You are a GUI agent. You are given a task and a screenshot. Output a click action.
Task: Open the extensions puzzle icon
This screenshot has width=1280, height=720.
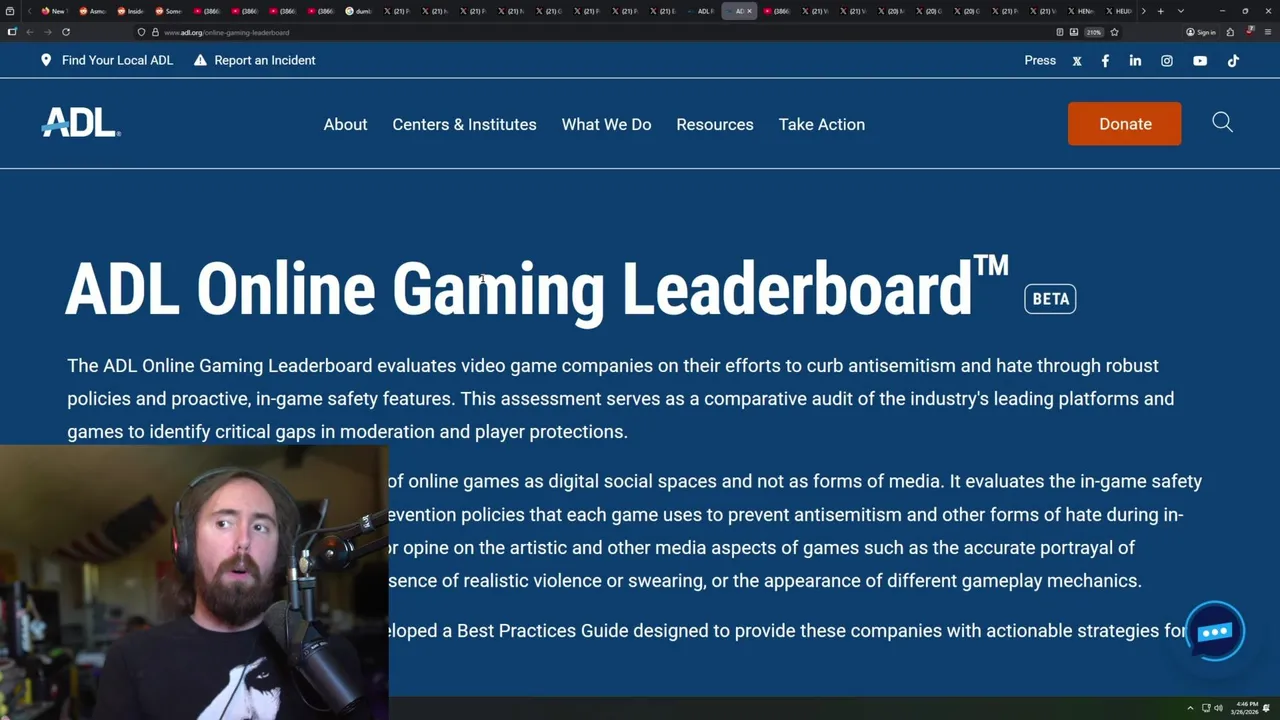pos(1230,32)
